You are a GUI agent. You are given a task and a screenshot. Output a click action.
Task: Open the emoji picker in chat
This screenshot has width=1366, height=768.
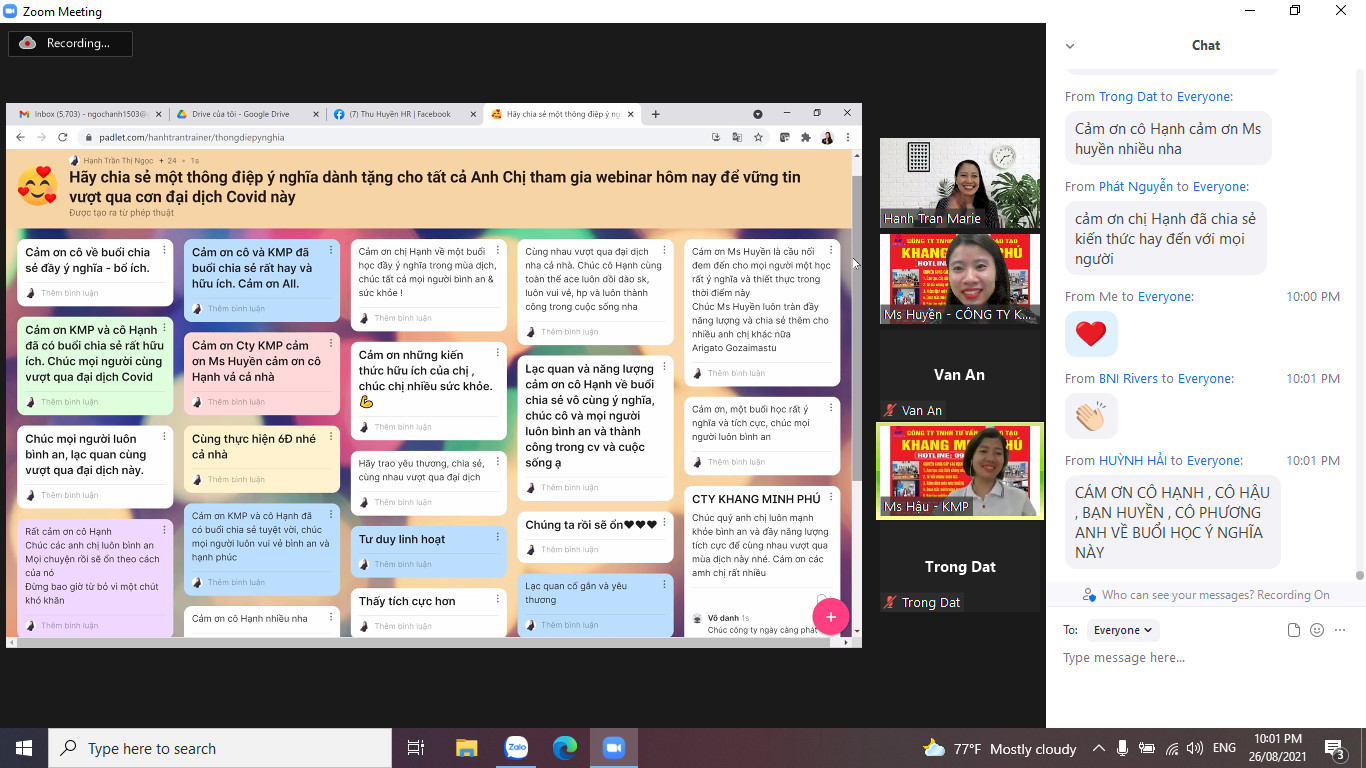[1317, 630]
